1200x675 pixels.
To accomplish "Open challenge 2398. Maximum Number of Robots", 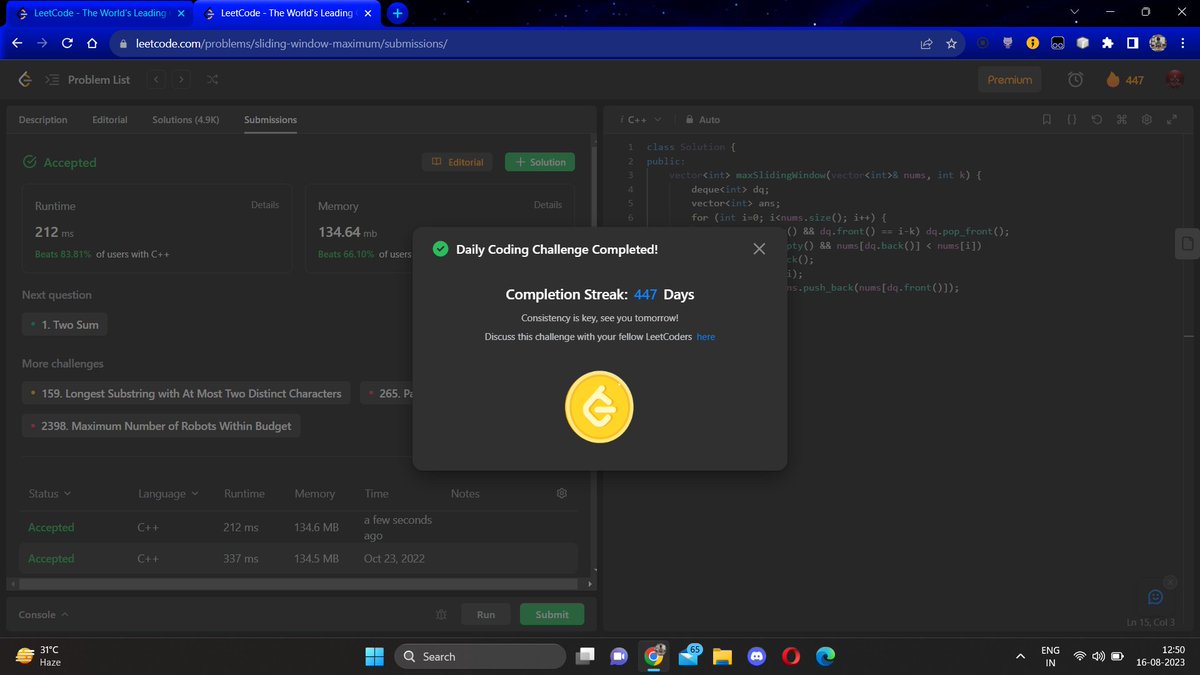I will point(161,426).
